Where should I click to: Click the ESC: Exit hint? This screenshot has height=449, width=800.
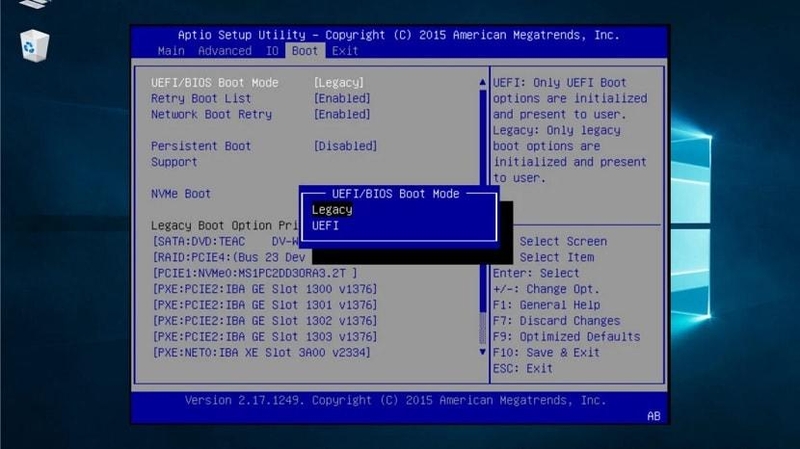pyautogui.click(x=522, y=368)
